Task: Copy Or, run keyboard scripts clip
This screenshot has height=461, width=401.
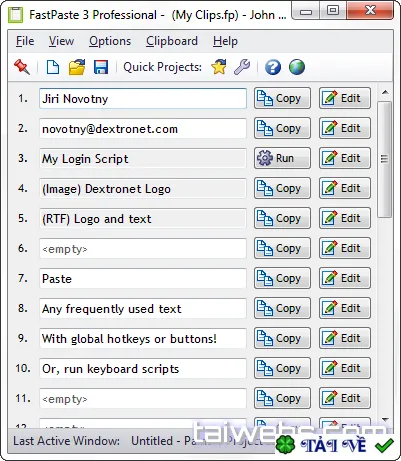Action: pos(282,368)
